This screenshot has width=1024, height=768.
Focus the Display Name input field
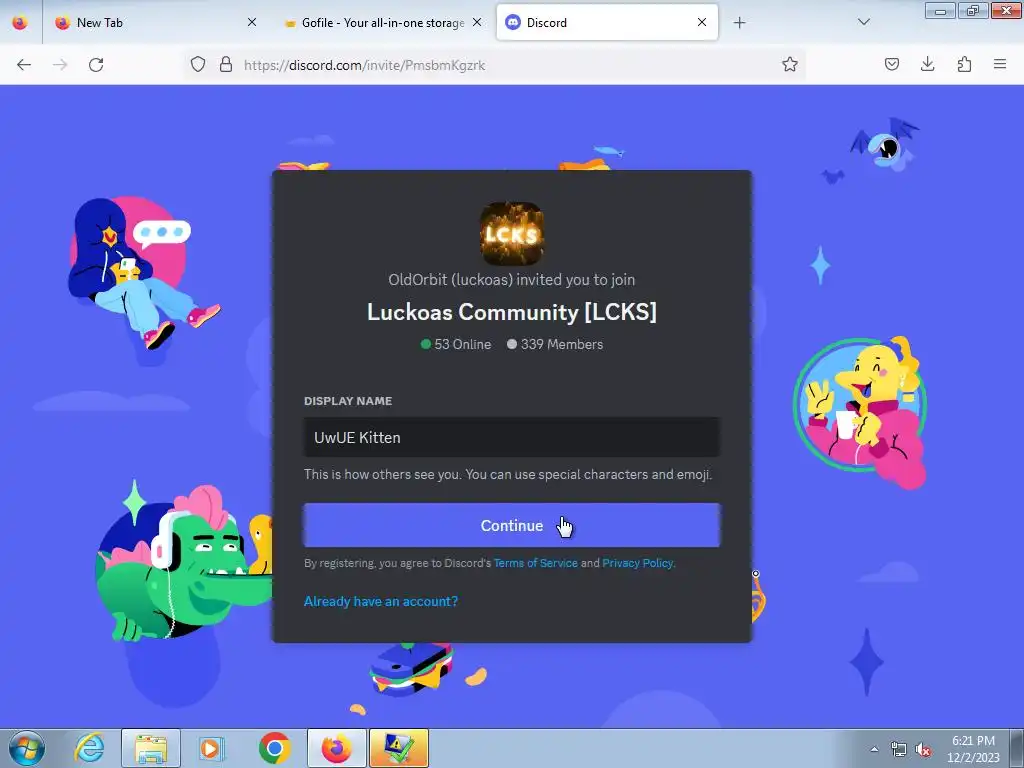[x=511, y=437]
